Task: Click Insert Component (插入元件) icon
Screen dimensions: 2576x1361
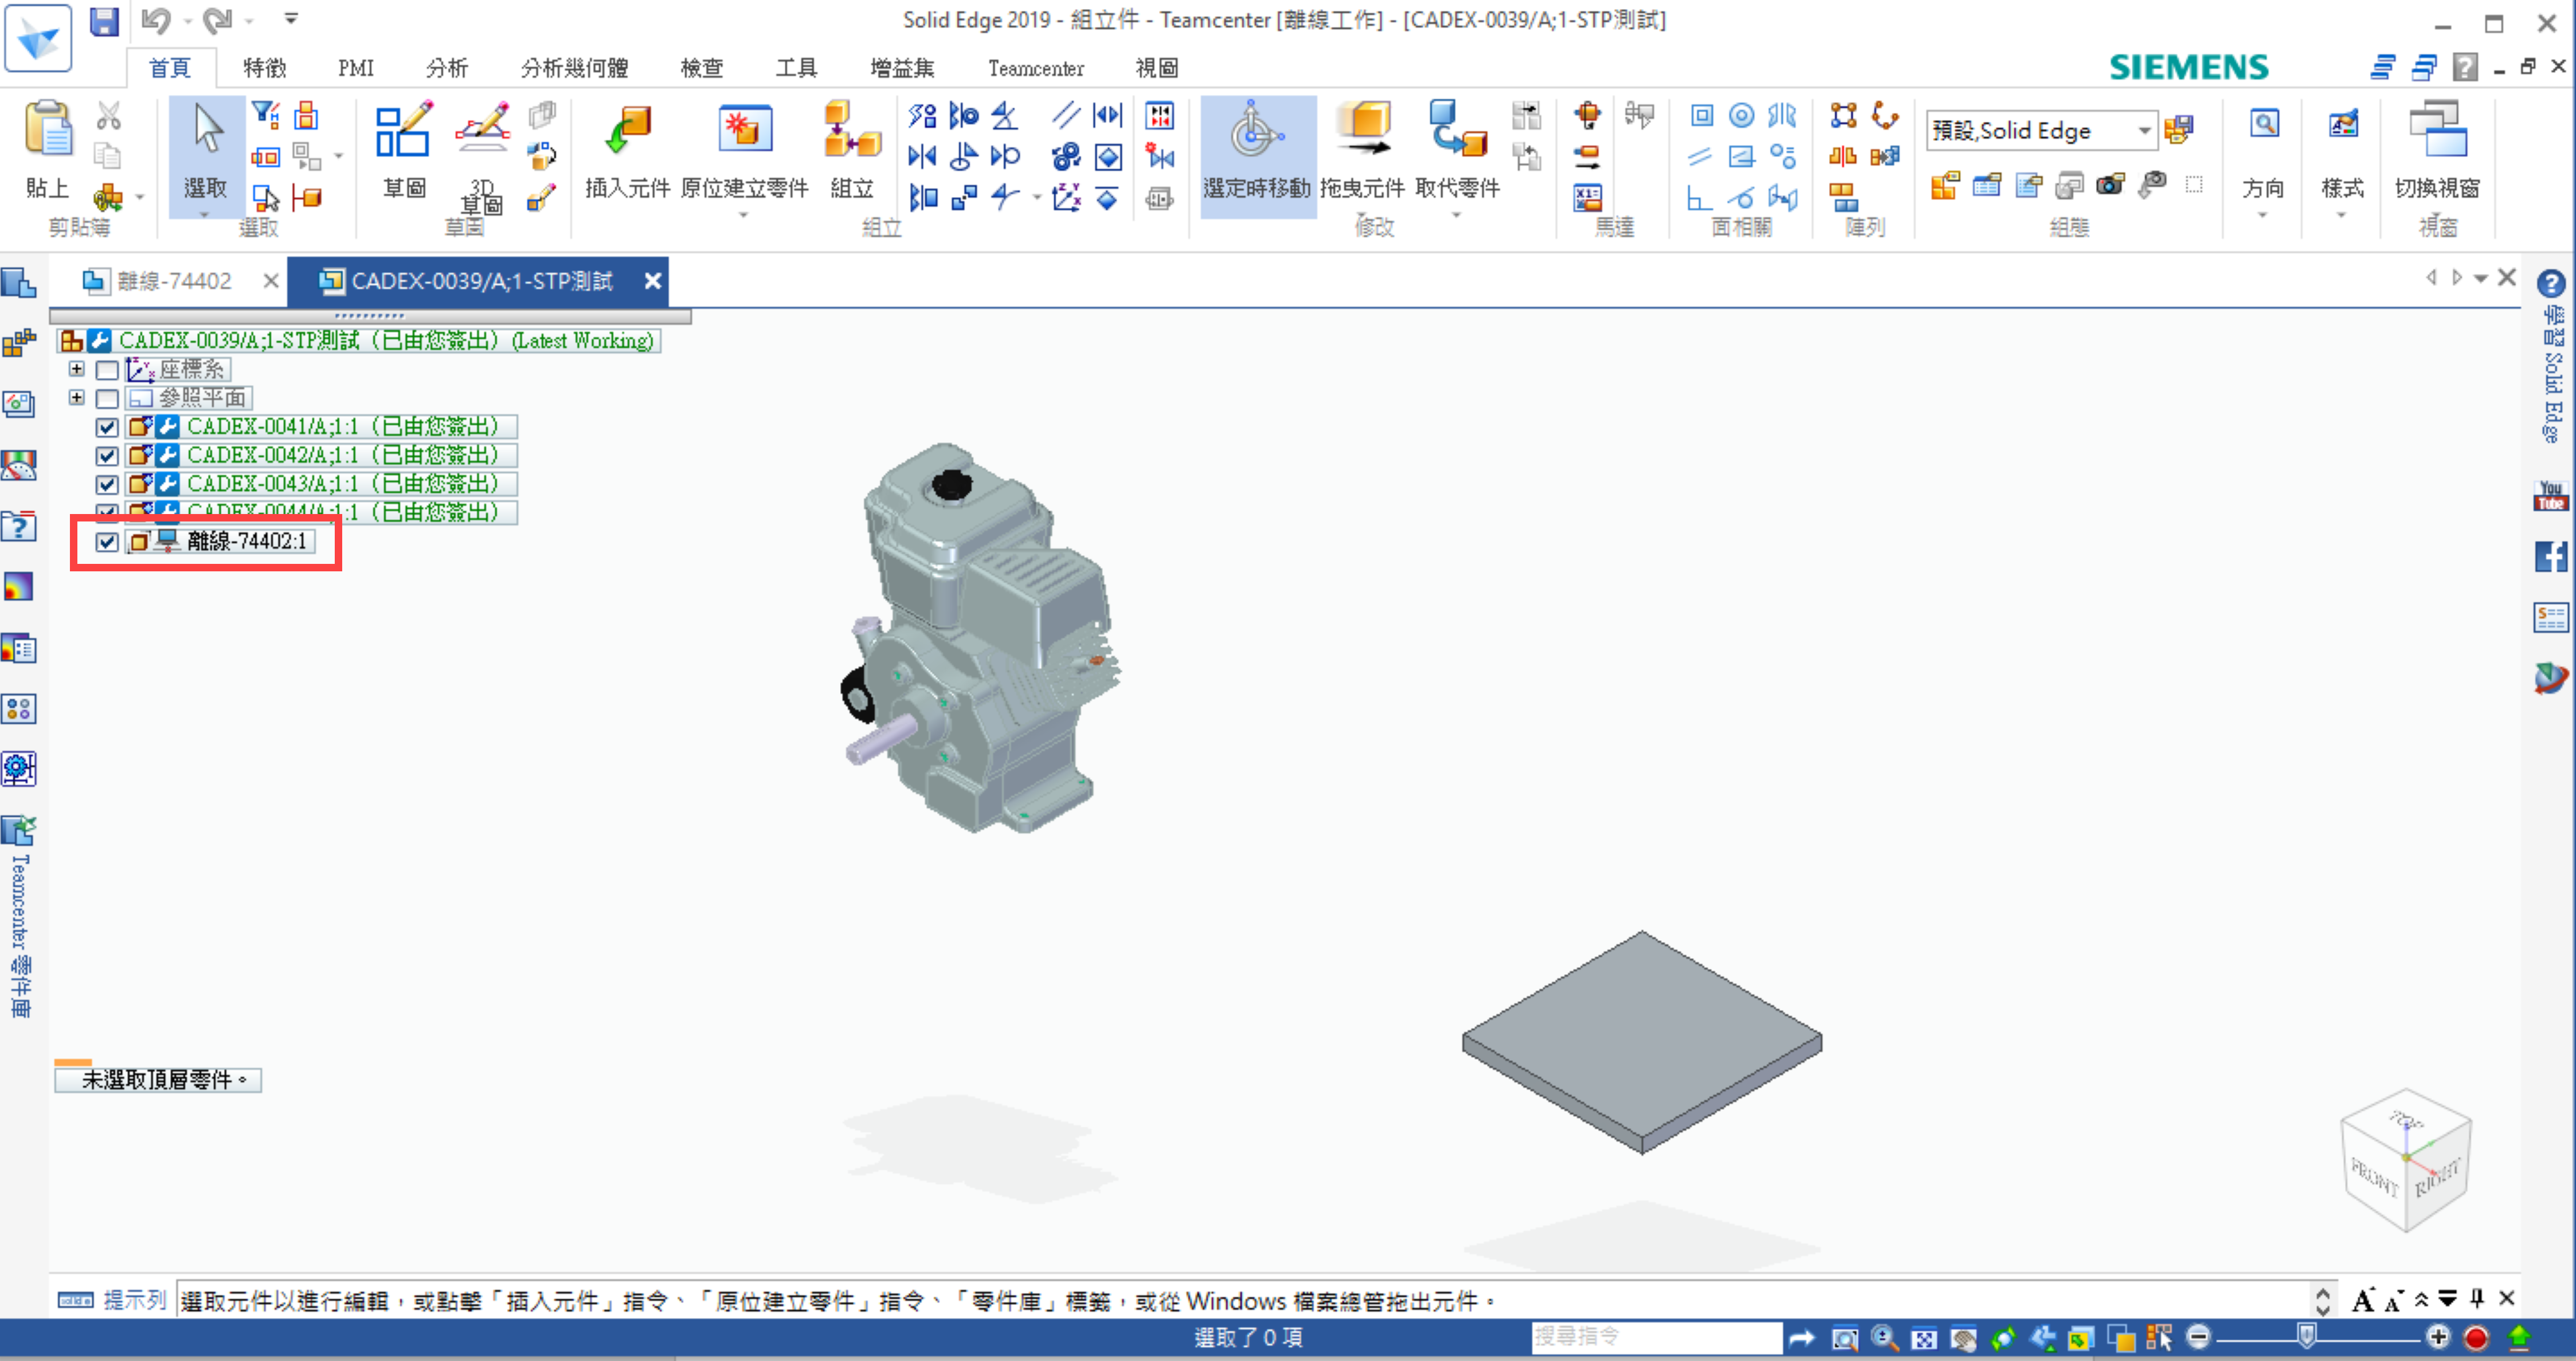Action: click(628, 130)
